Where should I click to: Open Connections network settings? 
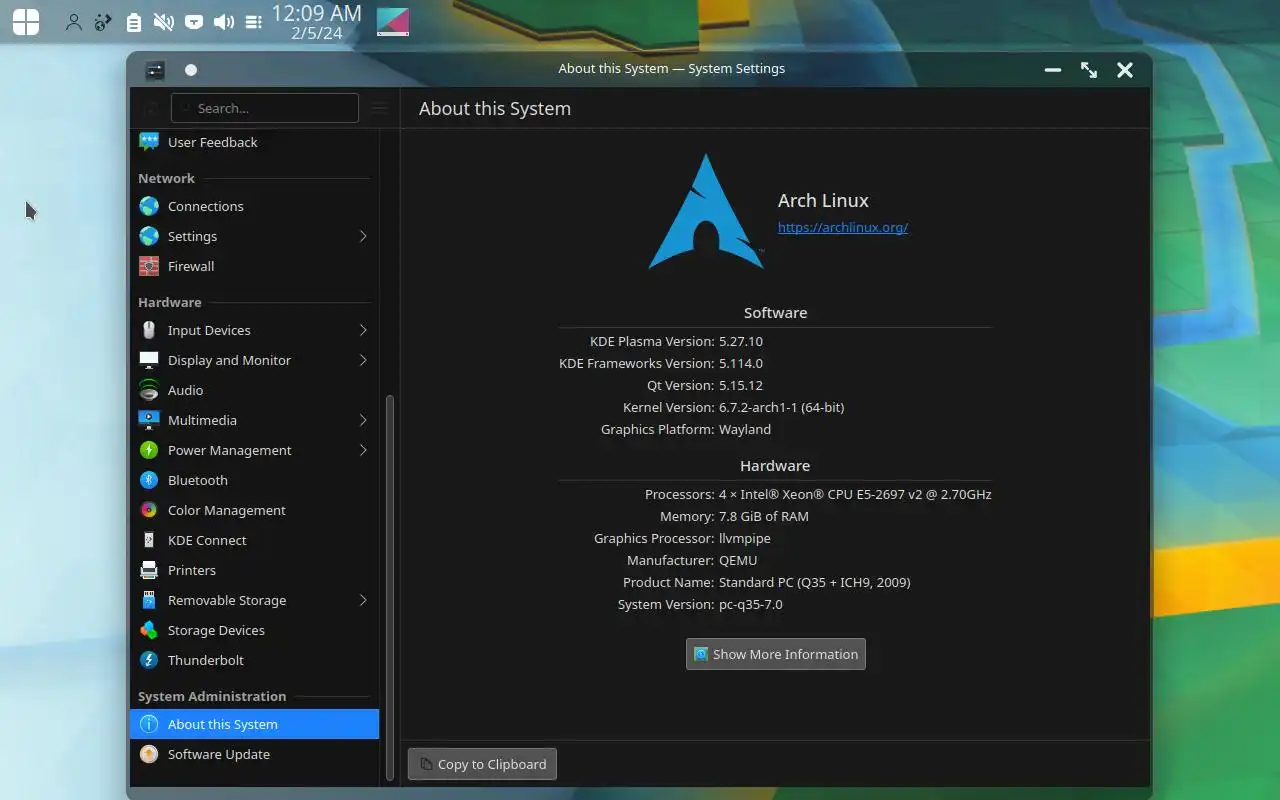pos(254,206)
